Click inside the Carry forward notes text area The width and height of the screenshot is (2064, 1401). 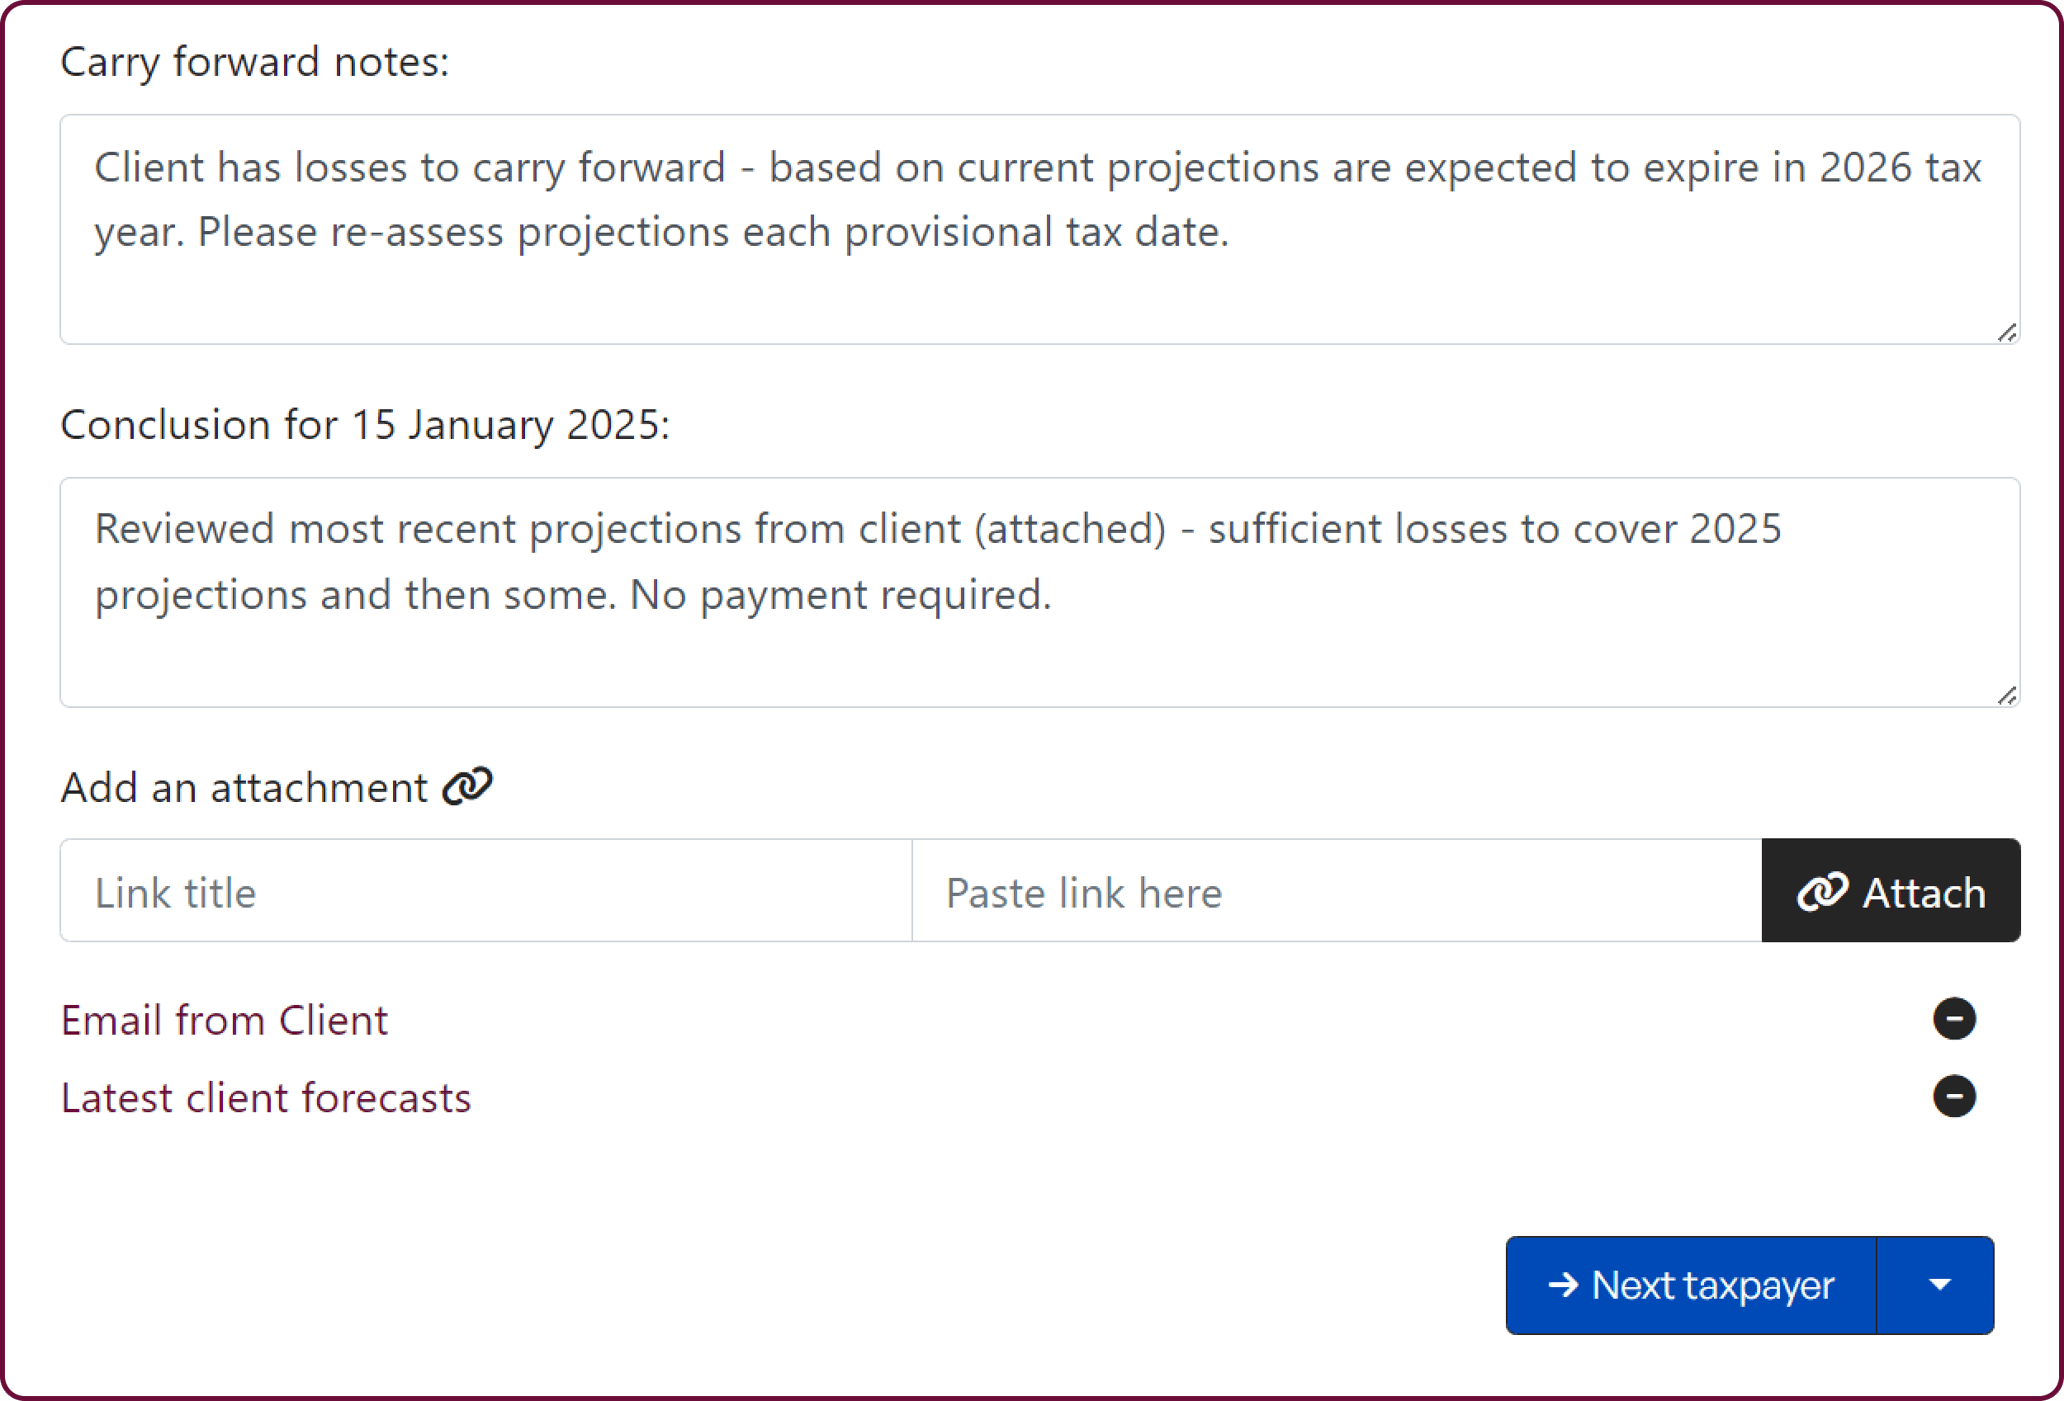(x=1038, y=290)
